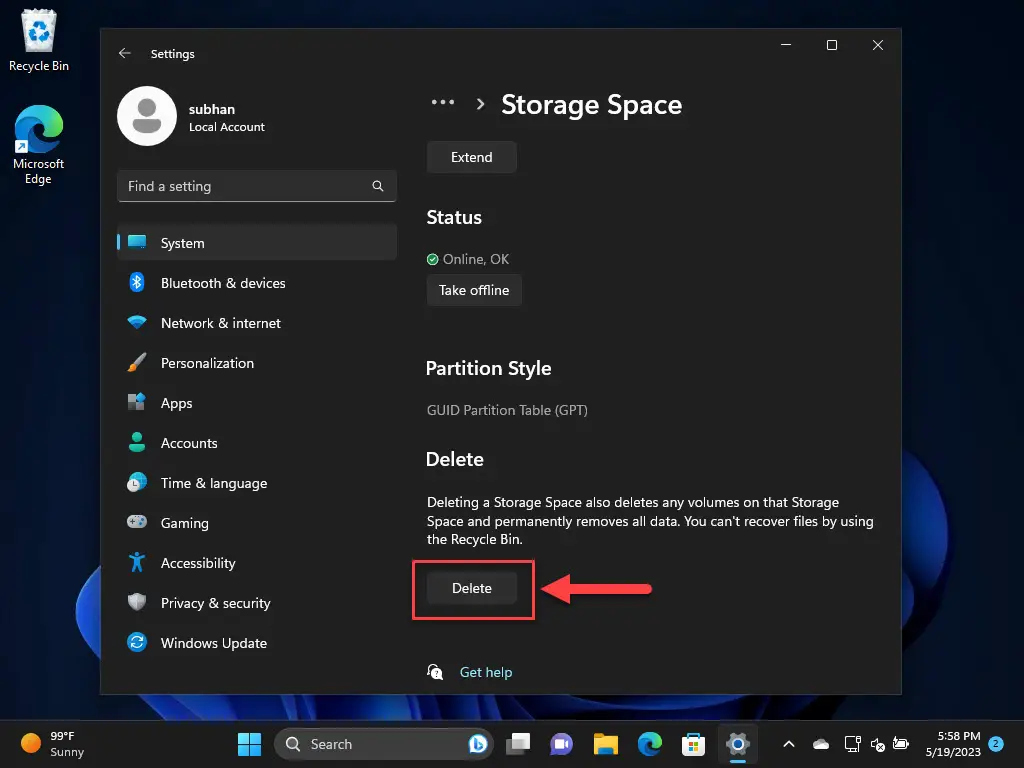Open Microsoft Edge desktop shortcut

click(39, 146)
